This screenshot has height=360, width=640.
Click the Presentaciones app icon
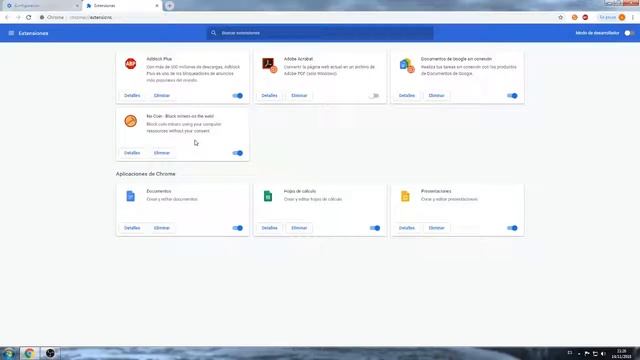coord(405,196)
